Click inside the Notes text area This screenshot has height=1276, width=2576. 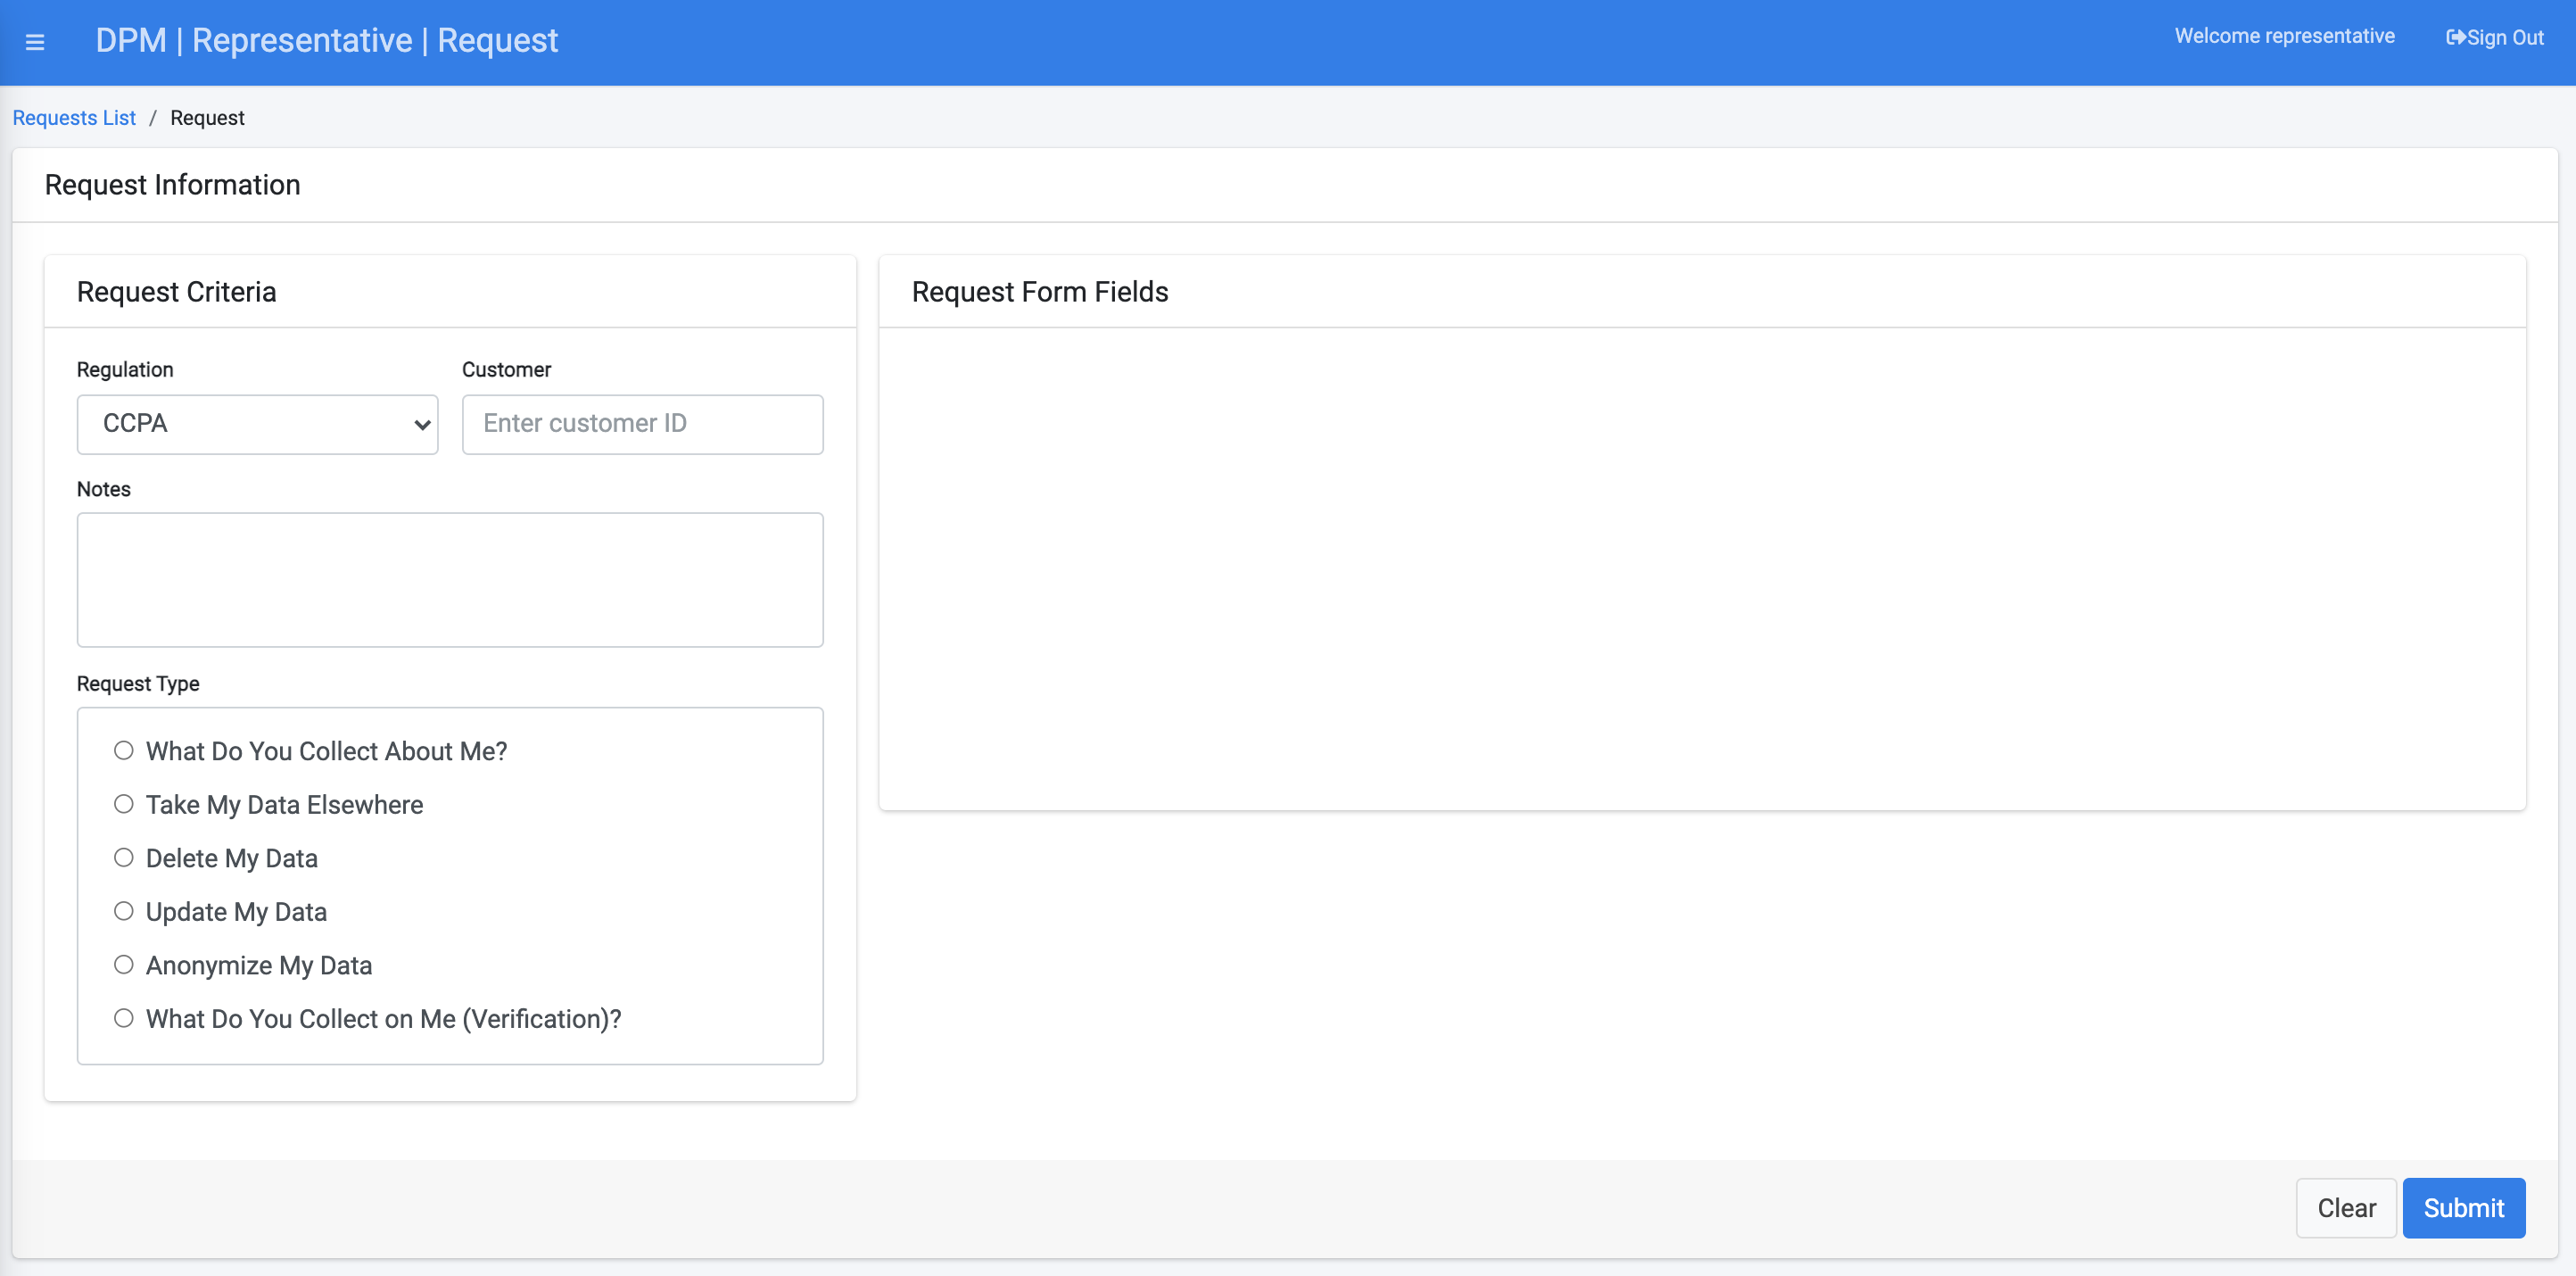450,580
